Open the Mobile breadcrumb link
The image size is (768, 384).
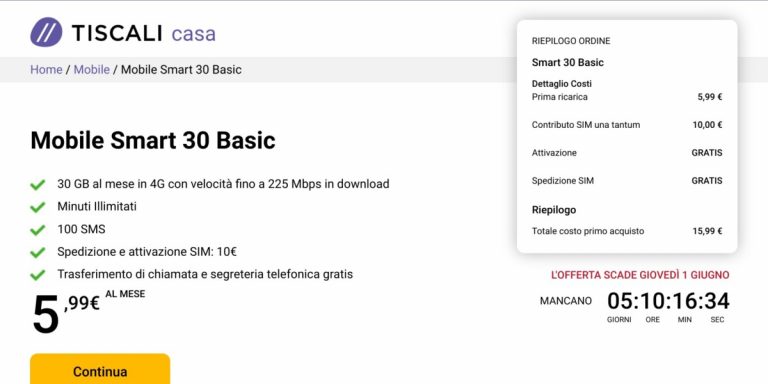click(92, 70)
